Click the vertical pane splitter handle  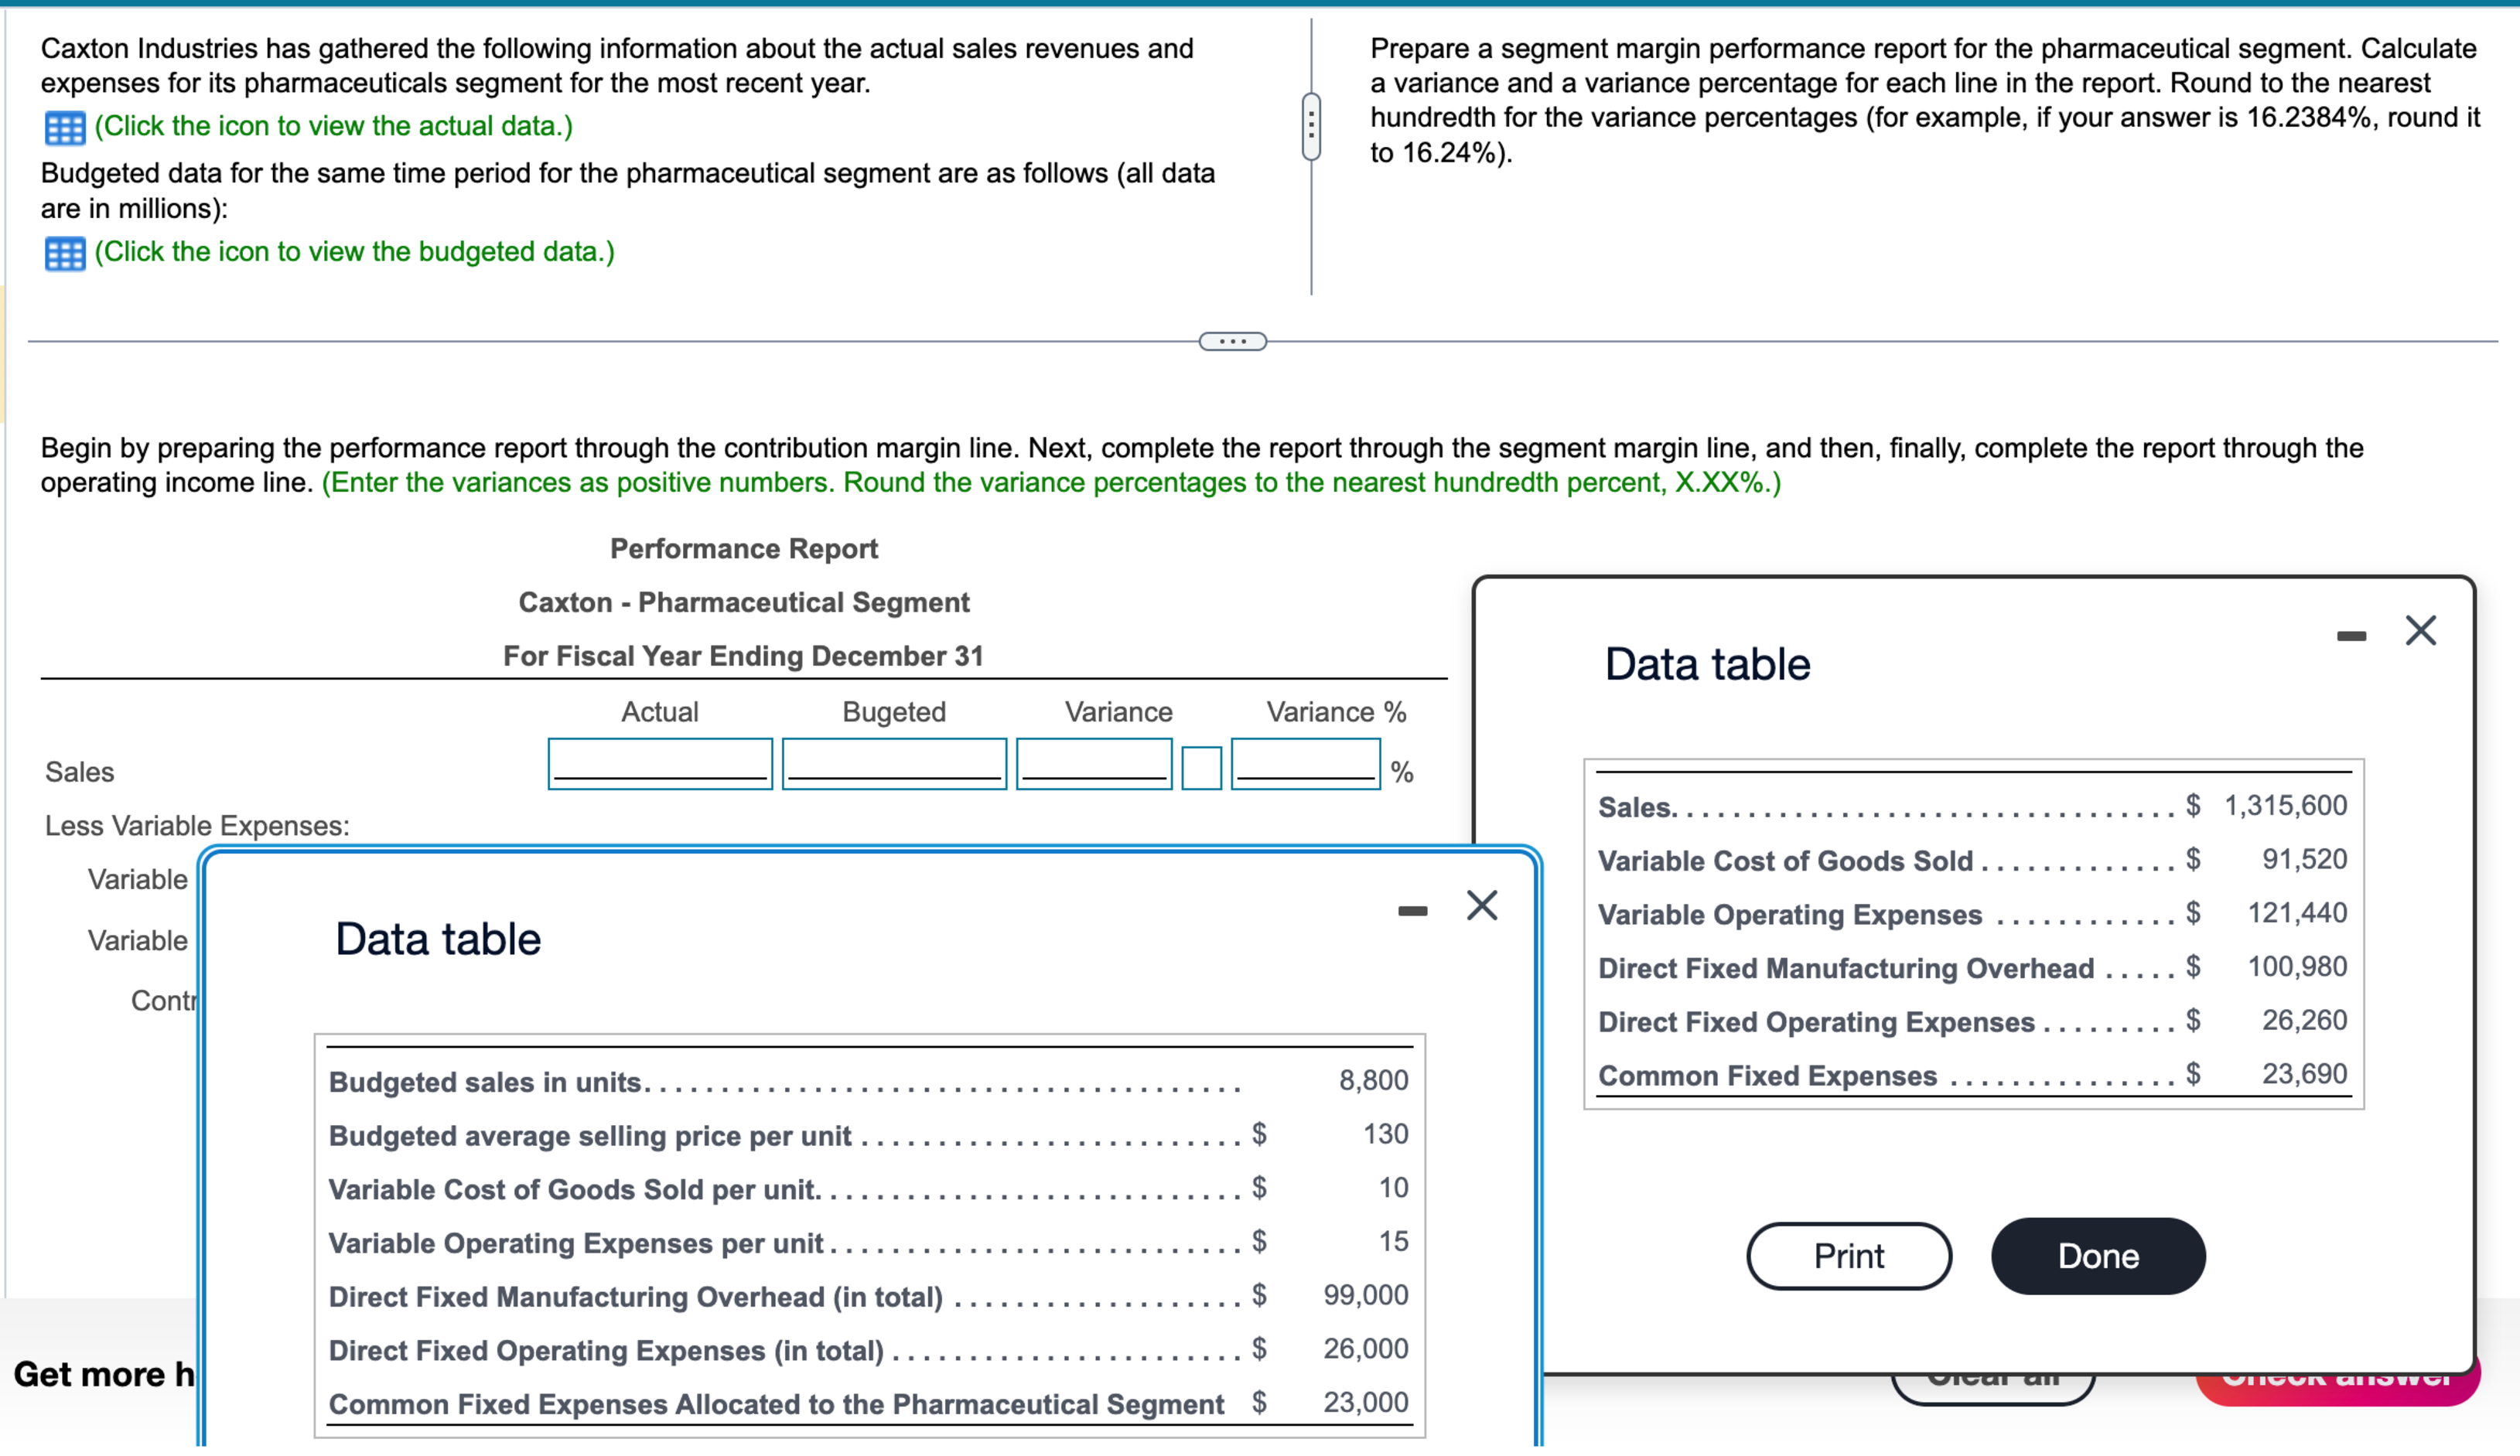click(1311, 127)
